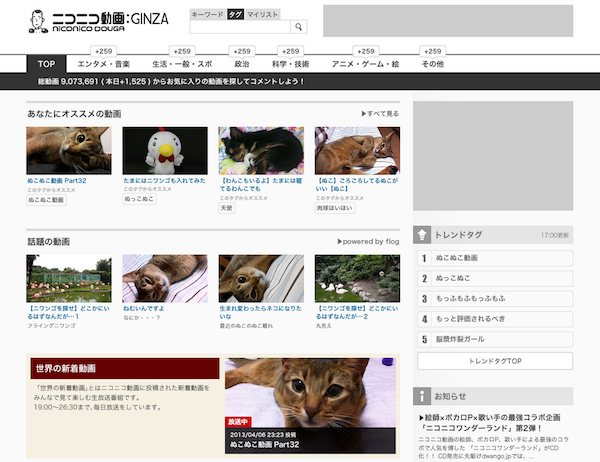Select the タグ search tab
Screen dimensions: 600x462
click(235, 15)
